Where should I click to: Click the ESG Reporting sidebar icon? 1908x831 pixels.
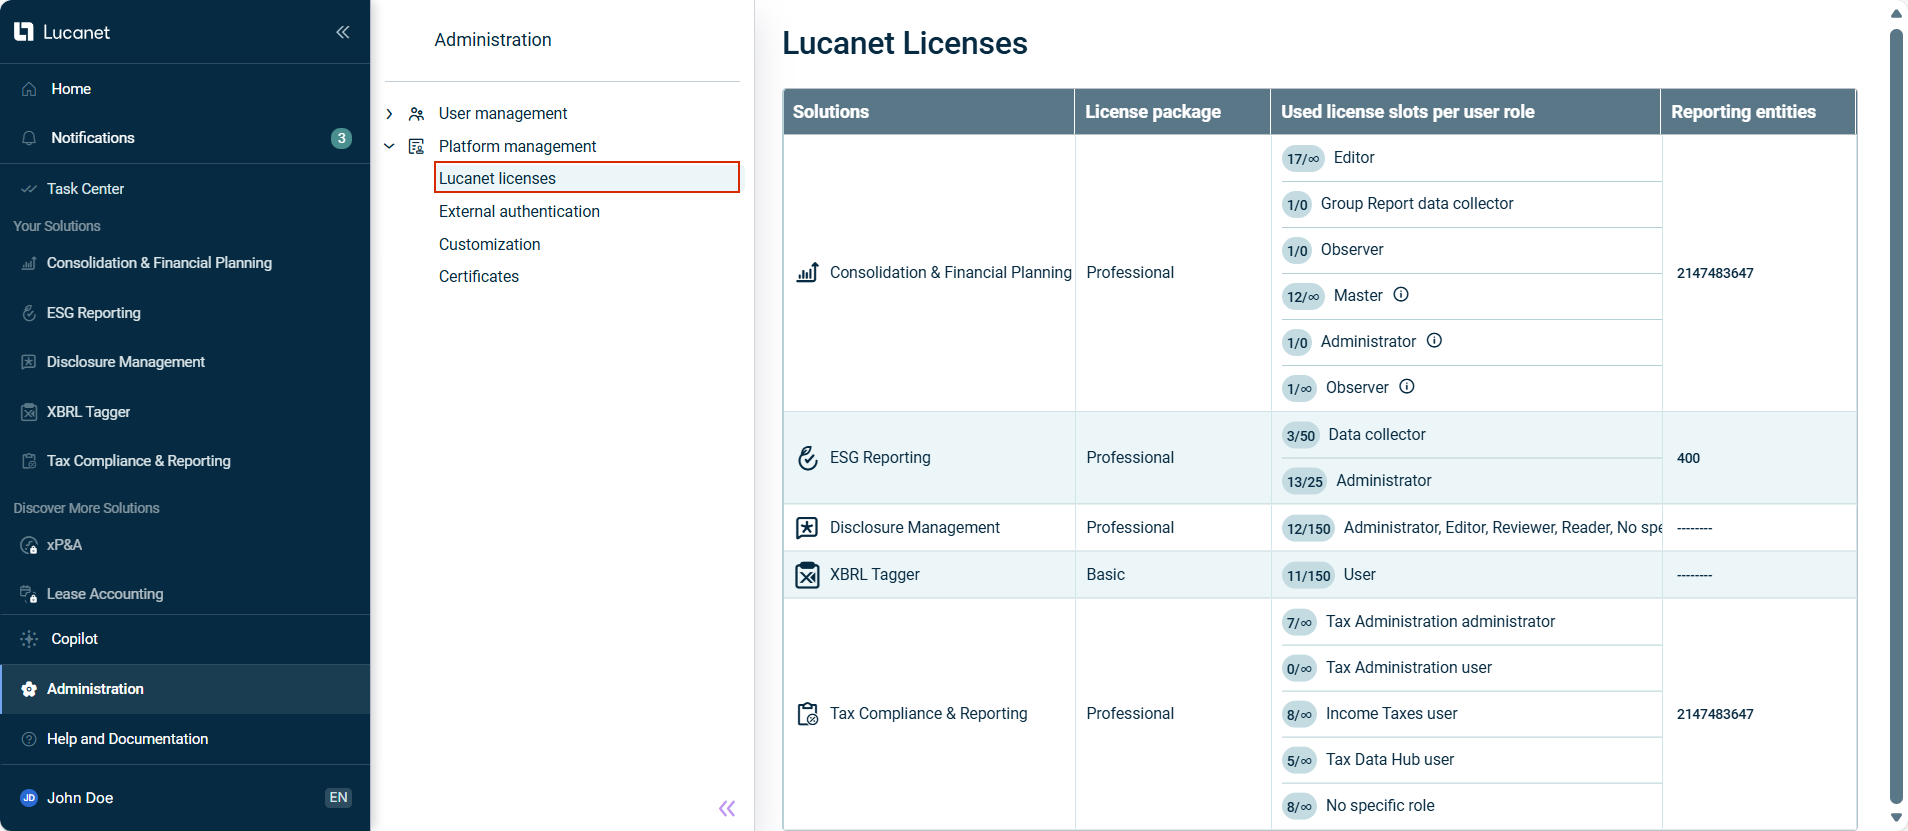[29, 313]
